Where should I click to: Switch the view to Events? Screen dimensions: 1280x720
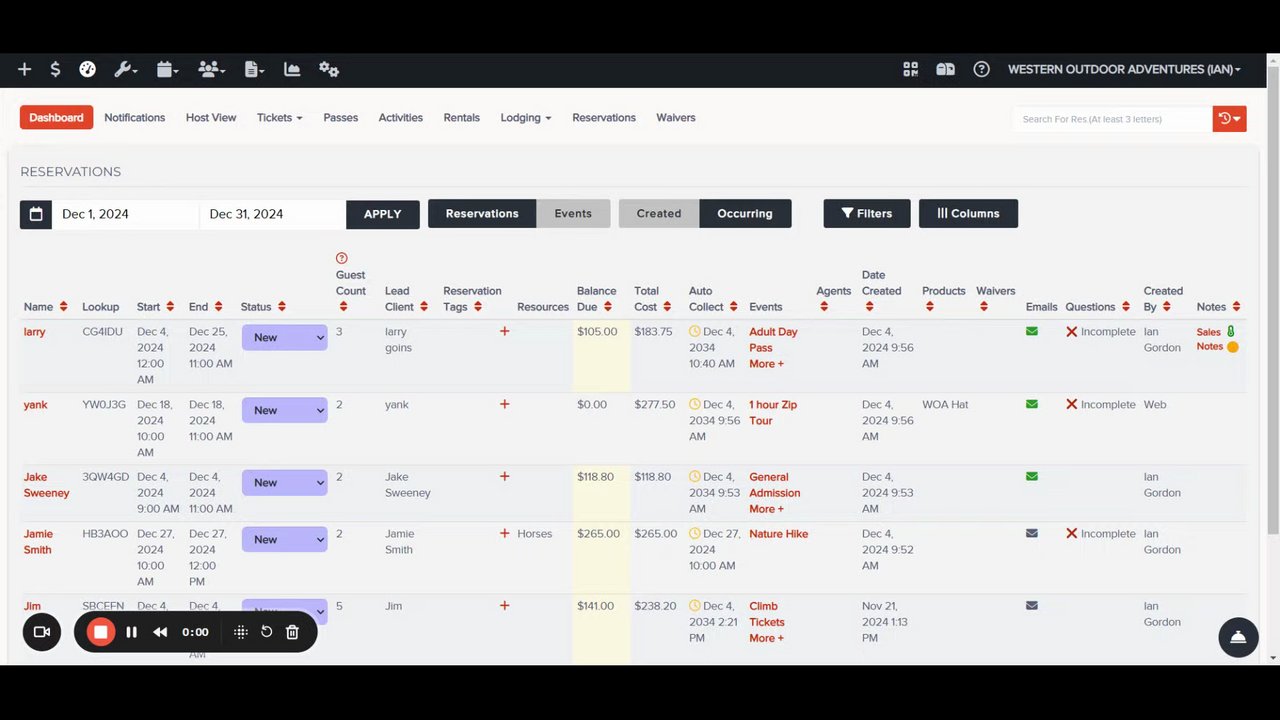(573, 214)
